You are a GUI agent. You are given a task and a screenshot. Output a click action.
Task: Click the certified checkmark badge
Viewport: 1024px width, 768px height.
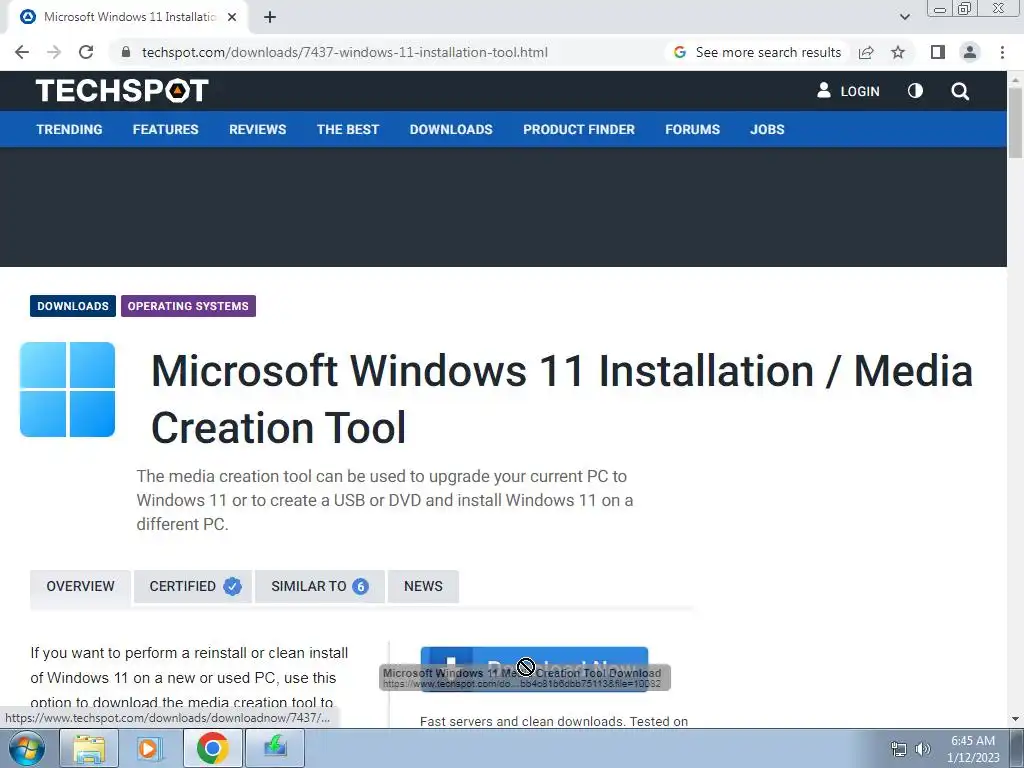[232, 586]
